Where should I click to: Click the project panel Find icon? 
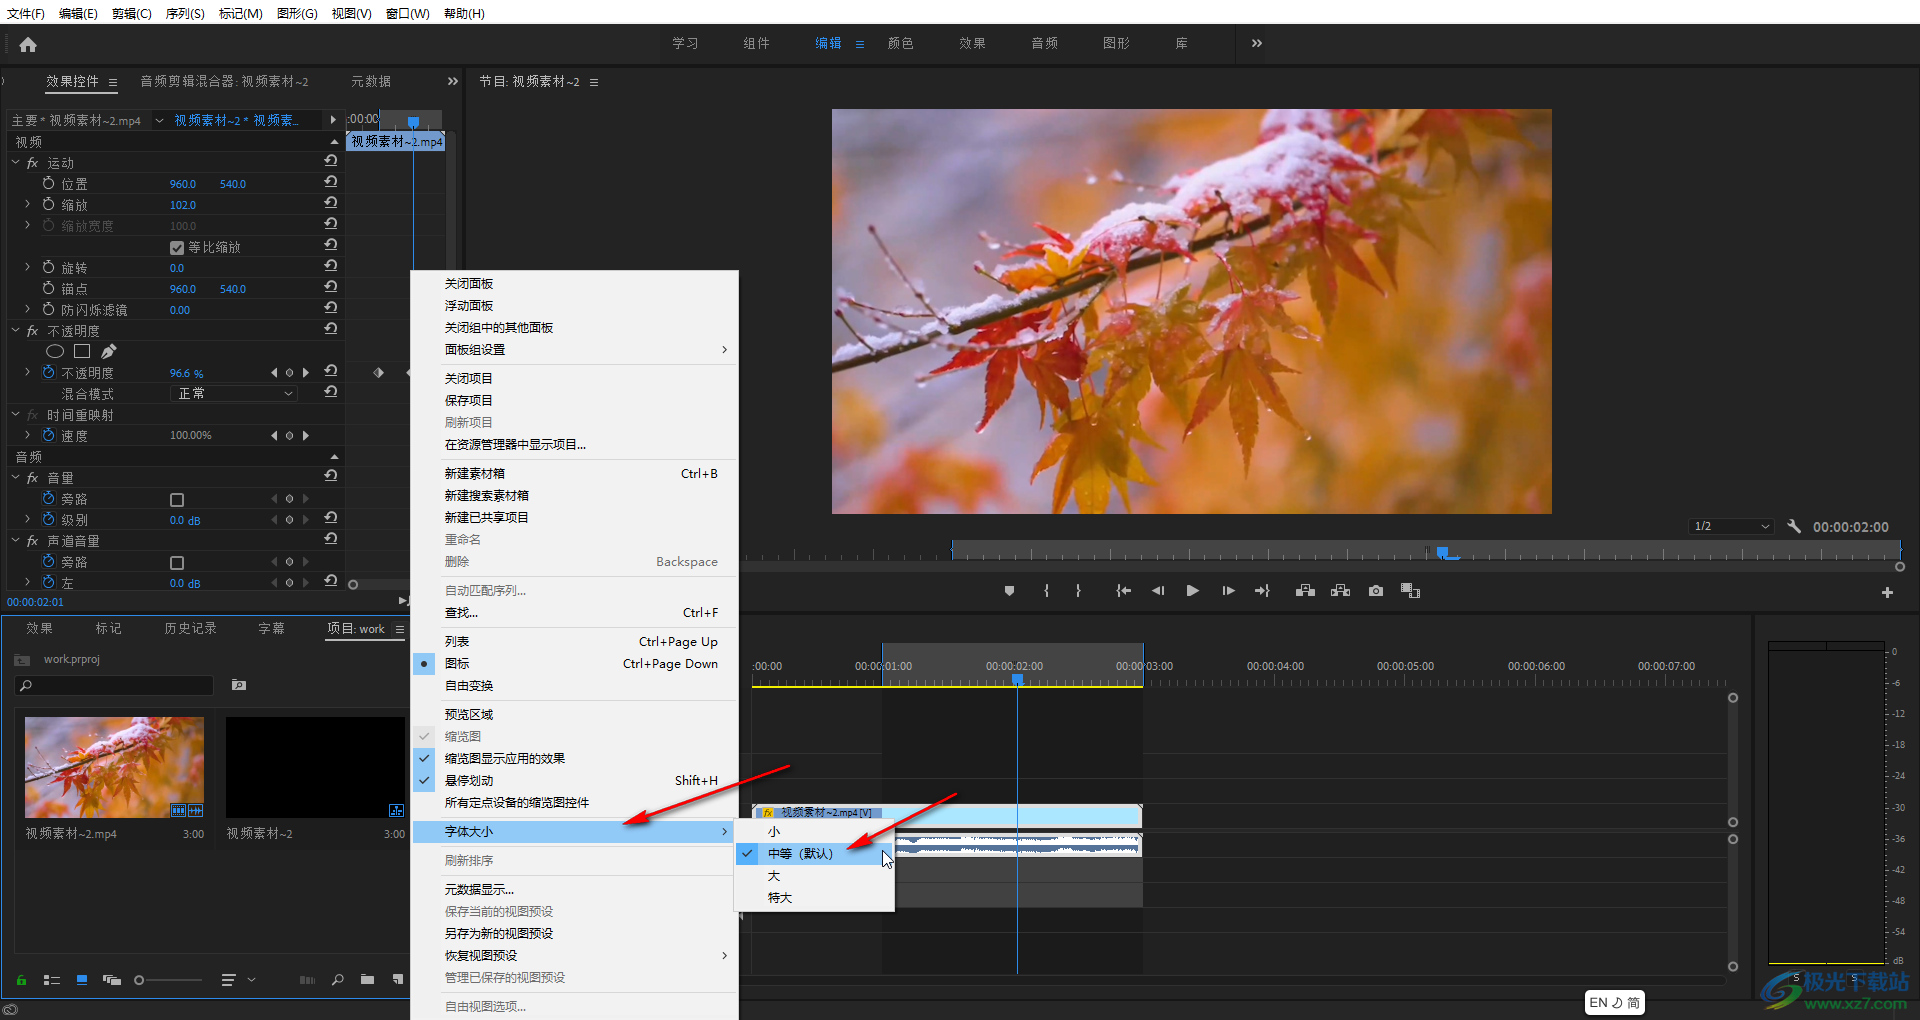[x=338, y=980]
